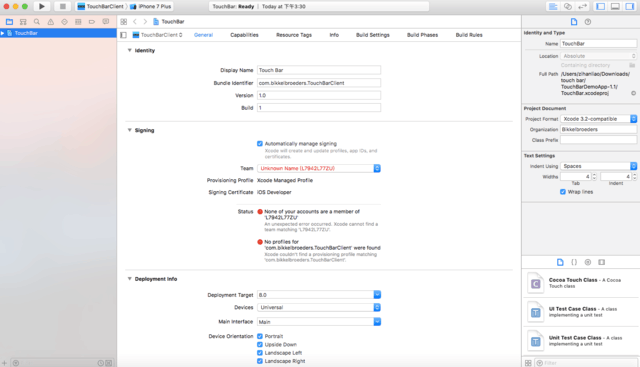Open the Breakpoint navigator
The height and width of the screenshot is (367, 640).
click(92, 22)
